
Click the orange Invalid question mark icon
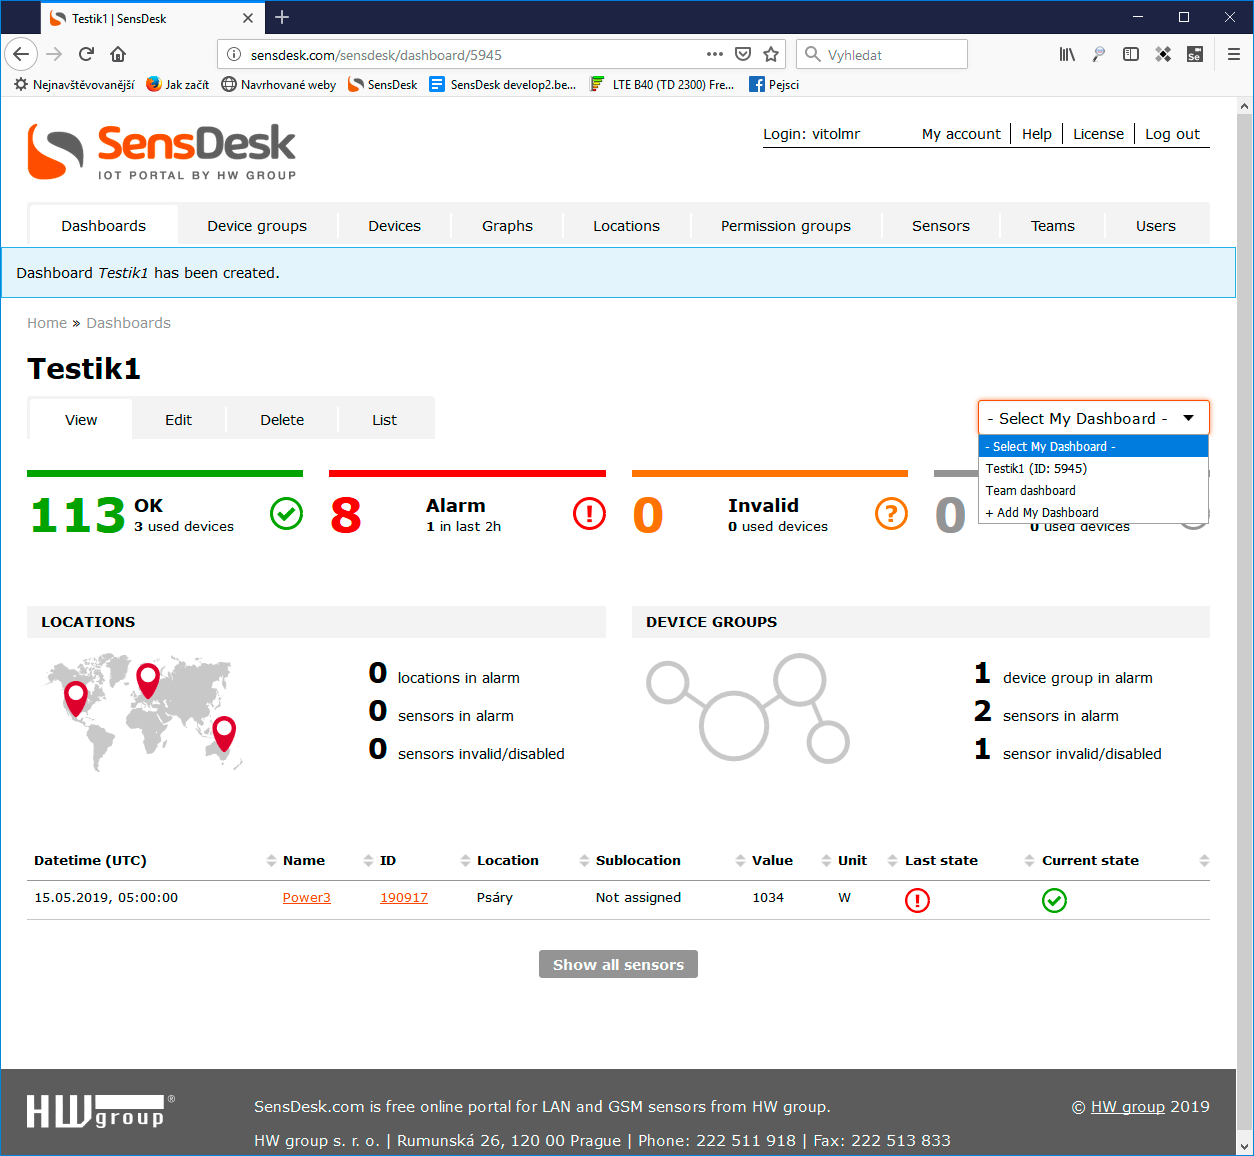coord(891,514)
